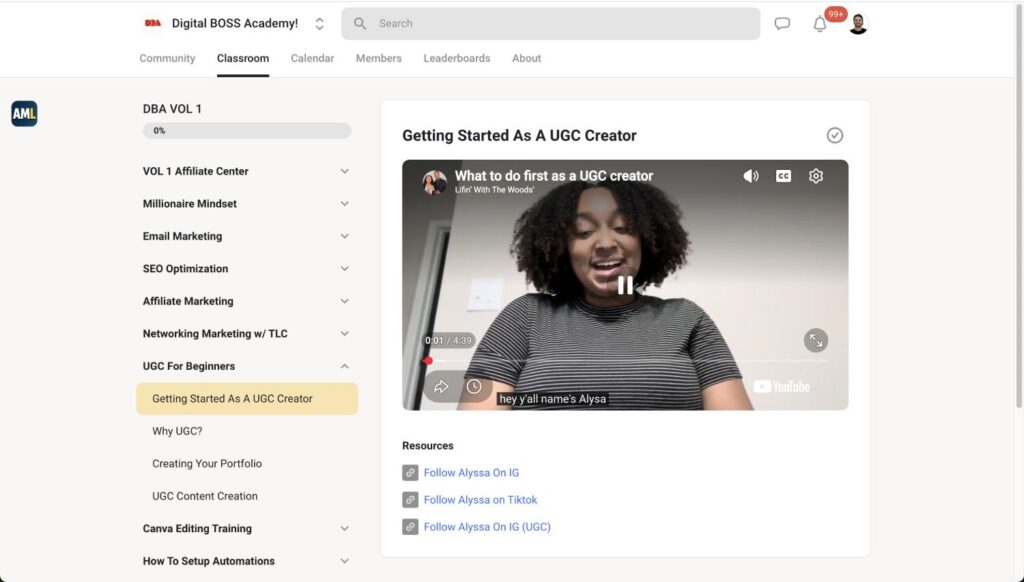Select the Classroom tab
The width and height of the screenshot is (1024, 582).
(243, 58)
